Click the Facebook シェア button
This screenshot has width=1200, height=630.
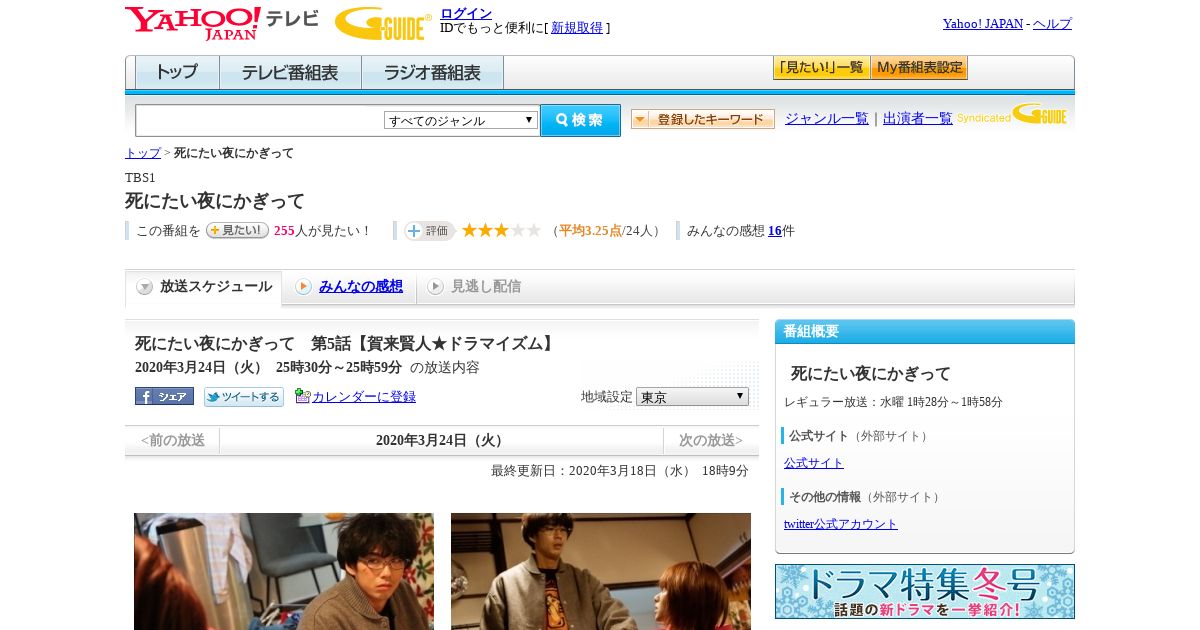pyautogui.click(x=164, y=396)
